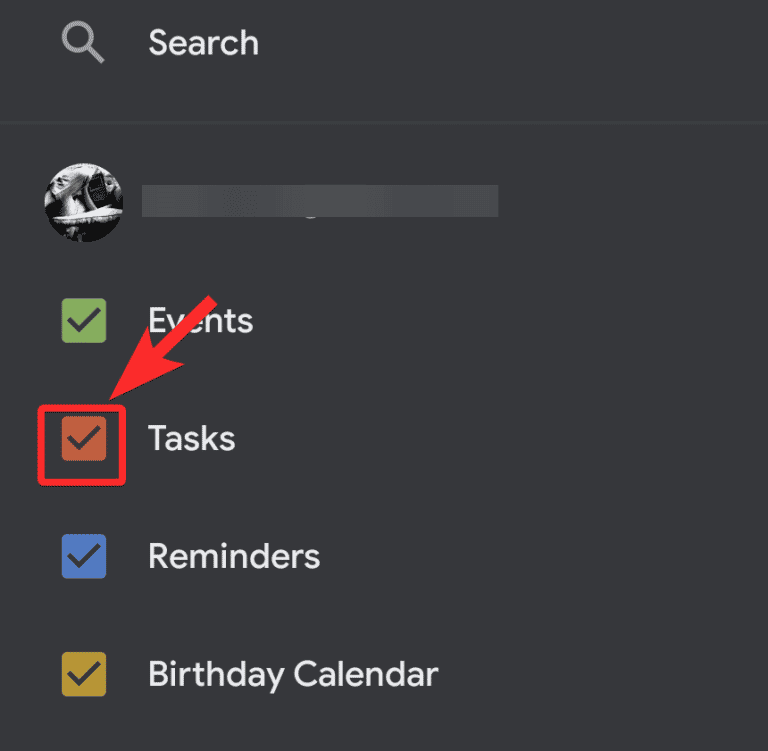The image size is (768, 751).
Task: Open the Search field
Action: coord(203,43)
